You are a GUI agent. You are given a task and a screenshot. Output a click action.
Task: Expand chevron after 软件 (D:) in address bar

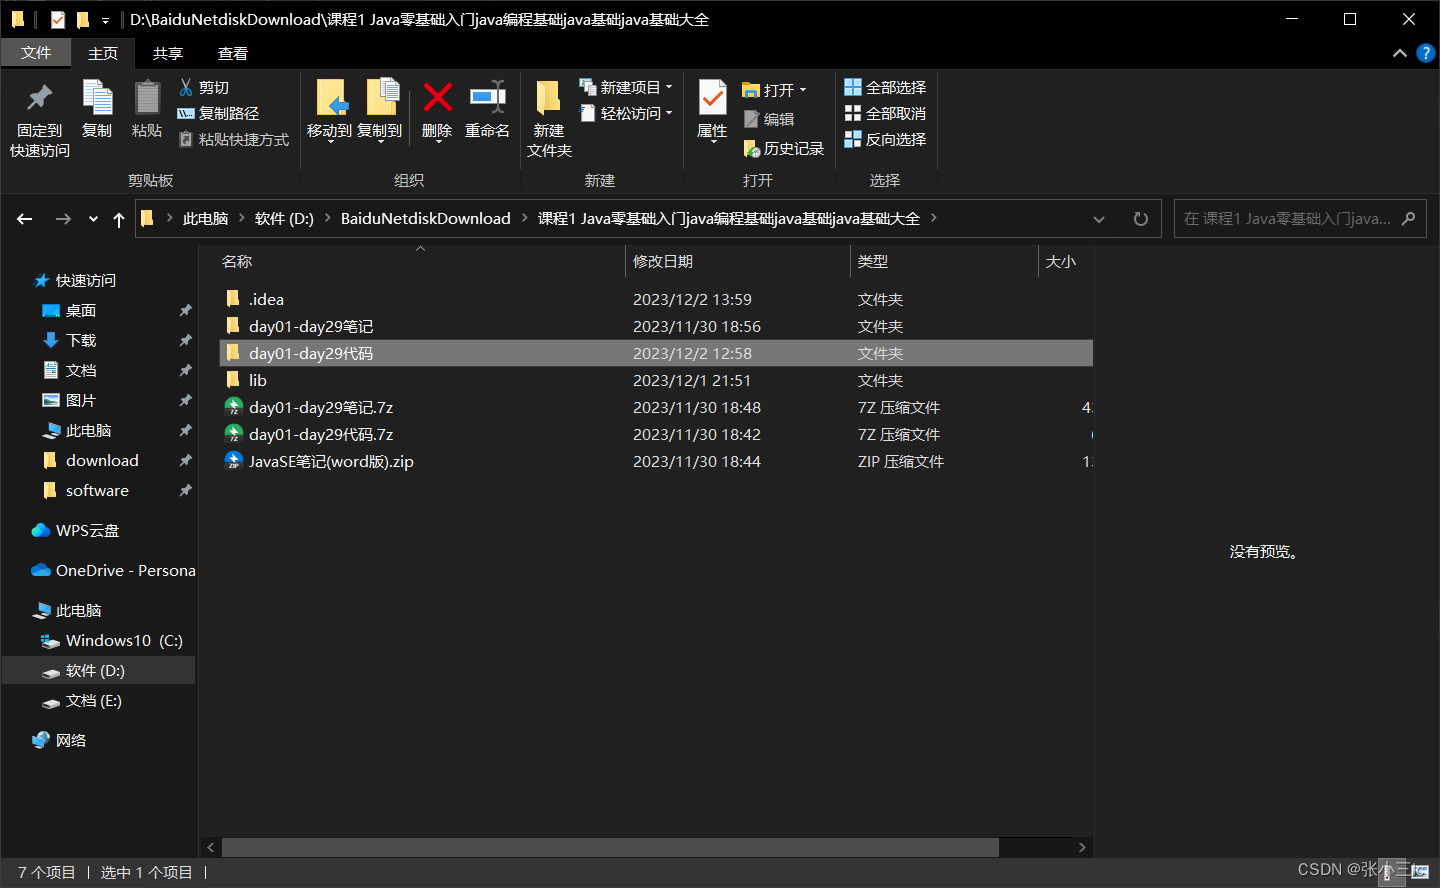pyautogui.click(x=327, y=218)
